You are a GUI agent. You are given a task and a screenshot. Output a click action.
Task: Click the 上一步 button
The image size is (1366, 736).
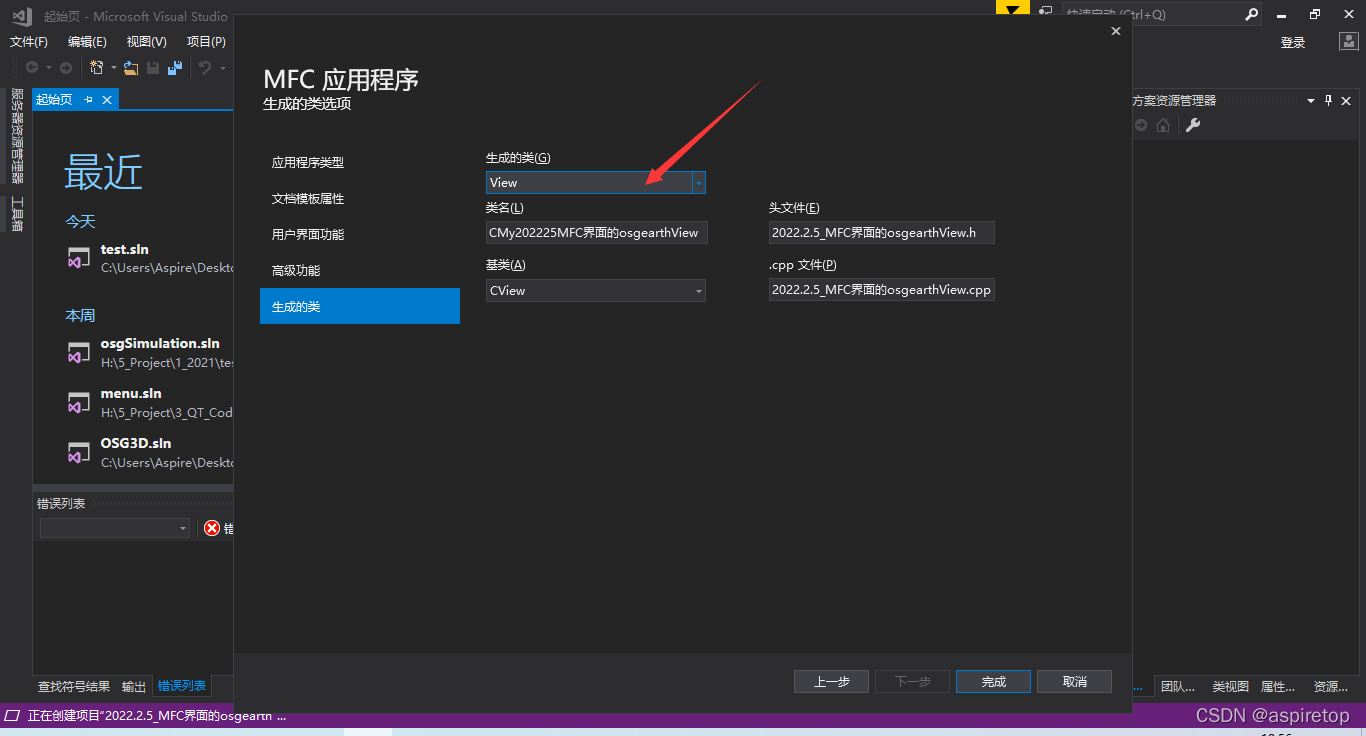tap(831, 681)
